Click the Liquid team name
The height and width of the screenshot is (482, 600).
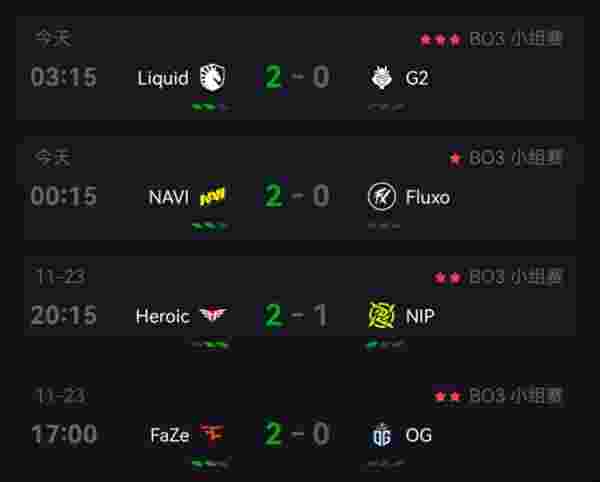[163, 78]
